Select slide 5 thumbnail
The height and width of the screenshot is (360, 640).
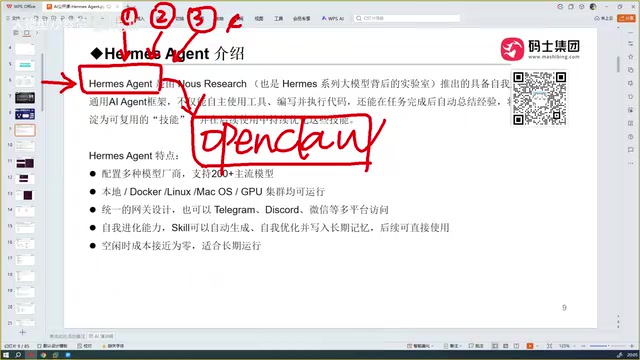click(25, 65)
